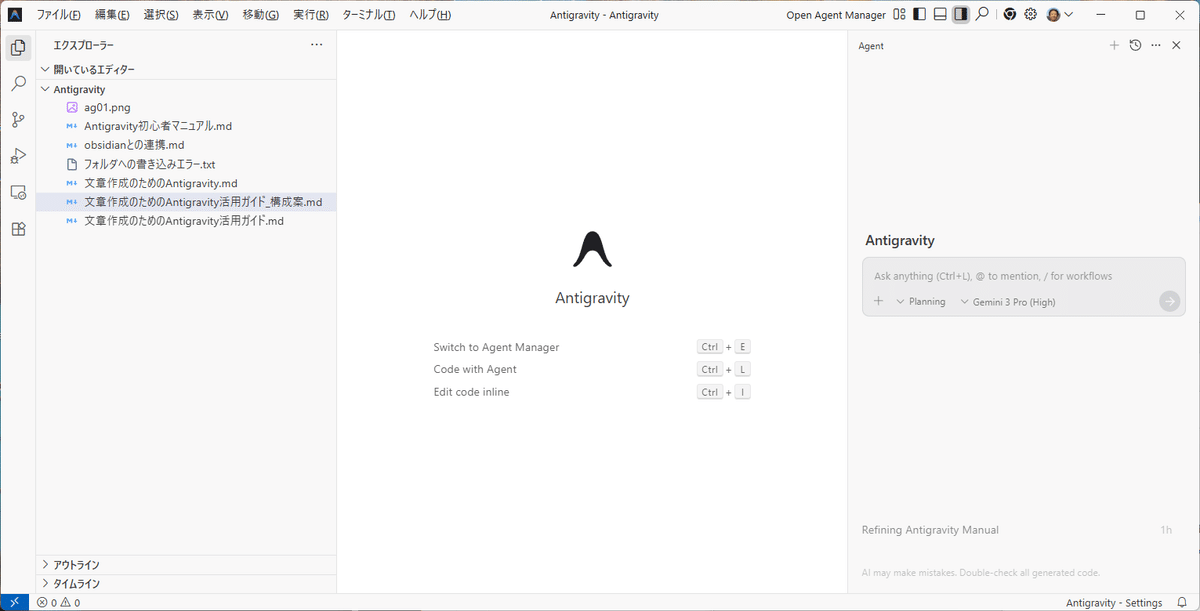Expand the タイムライン section
Screen dimensions: 1200x611
(186, 583)
